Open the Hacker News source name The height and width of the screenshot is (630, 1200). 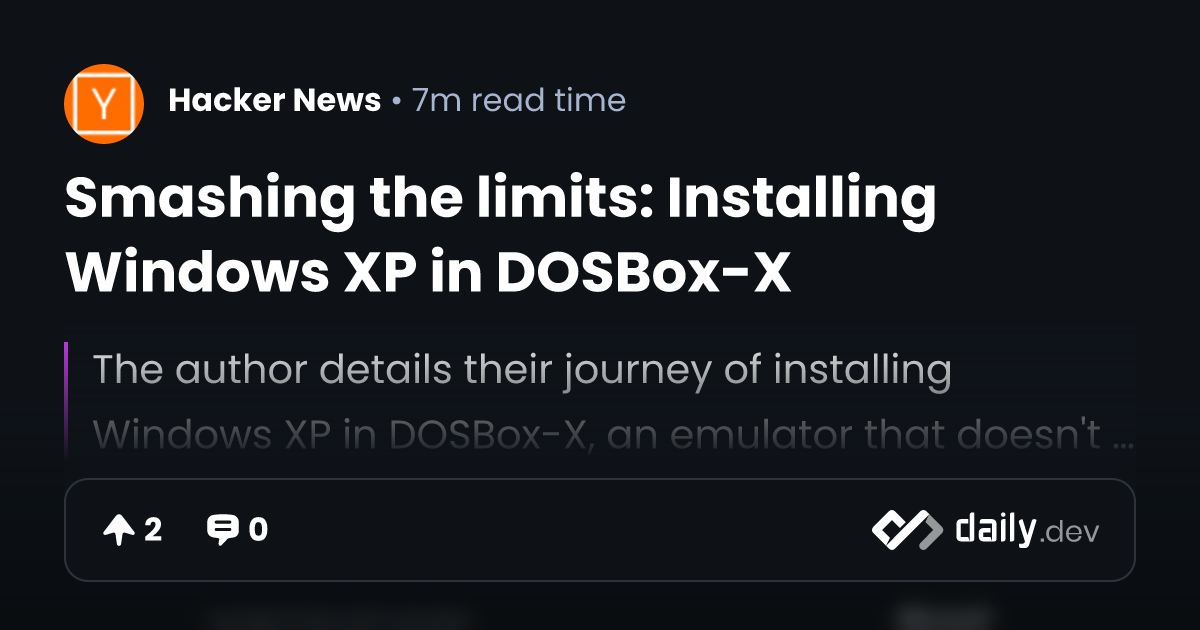click(x=275, y=100)
